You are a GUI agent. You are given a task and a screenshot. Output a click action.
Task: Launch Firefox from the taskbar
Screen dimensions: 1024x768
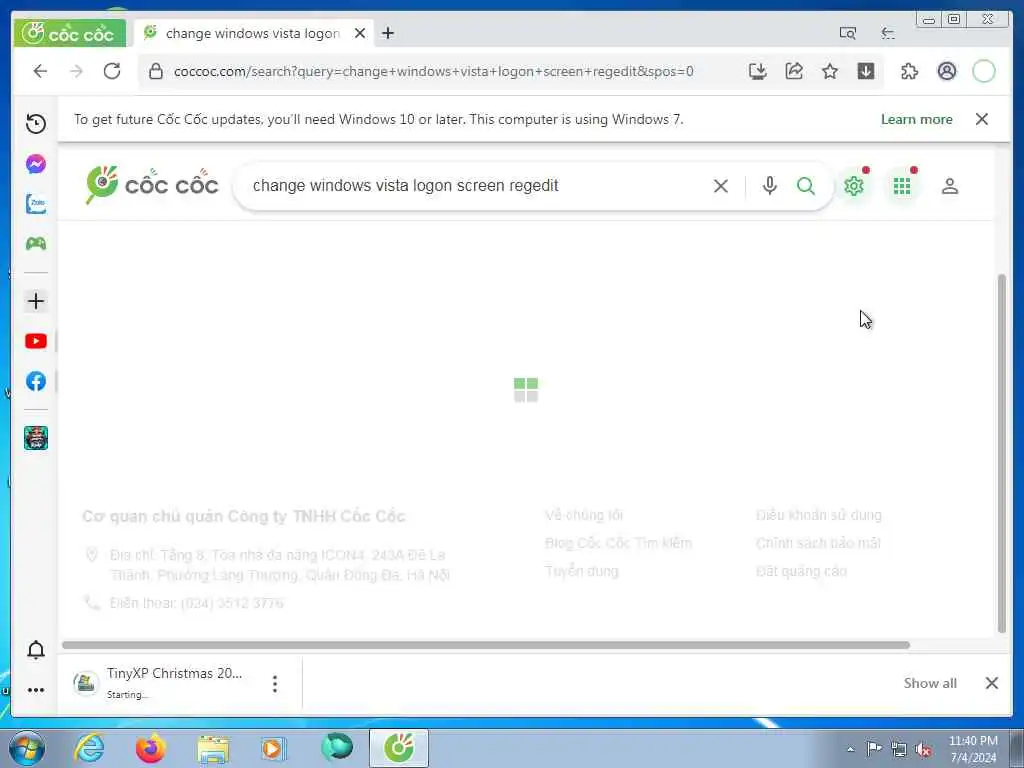click(x=150, y=748)
